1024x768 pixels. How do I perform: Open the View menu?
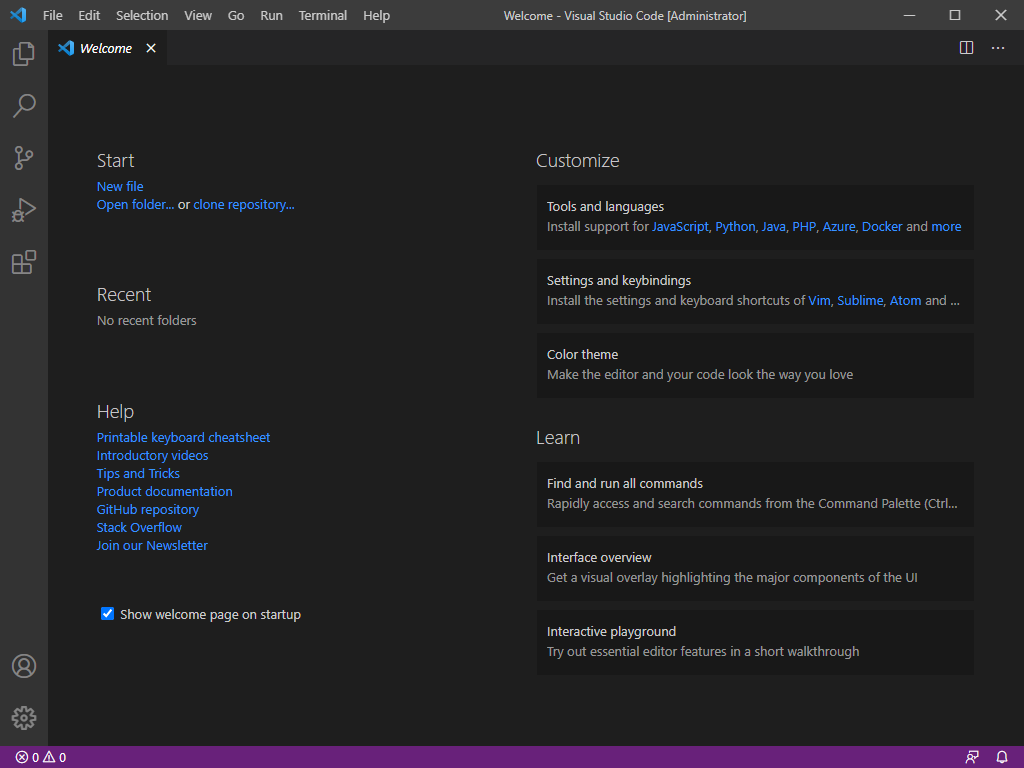point(197,15)
